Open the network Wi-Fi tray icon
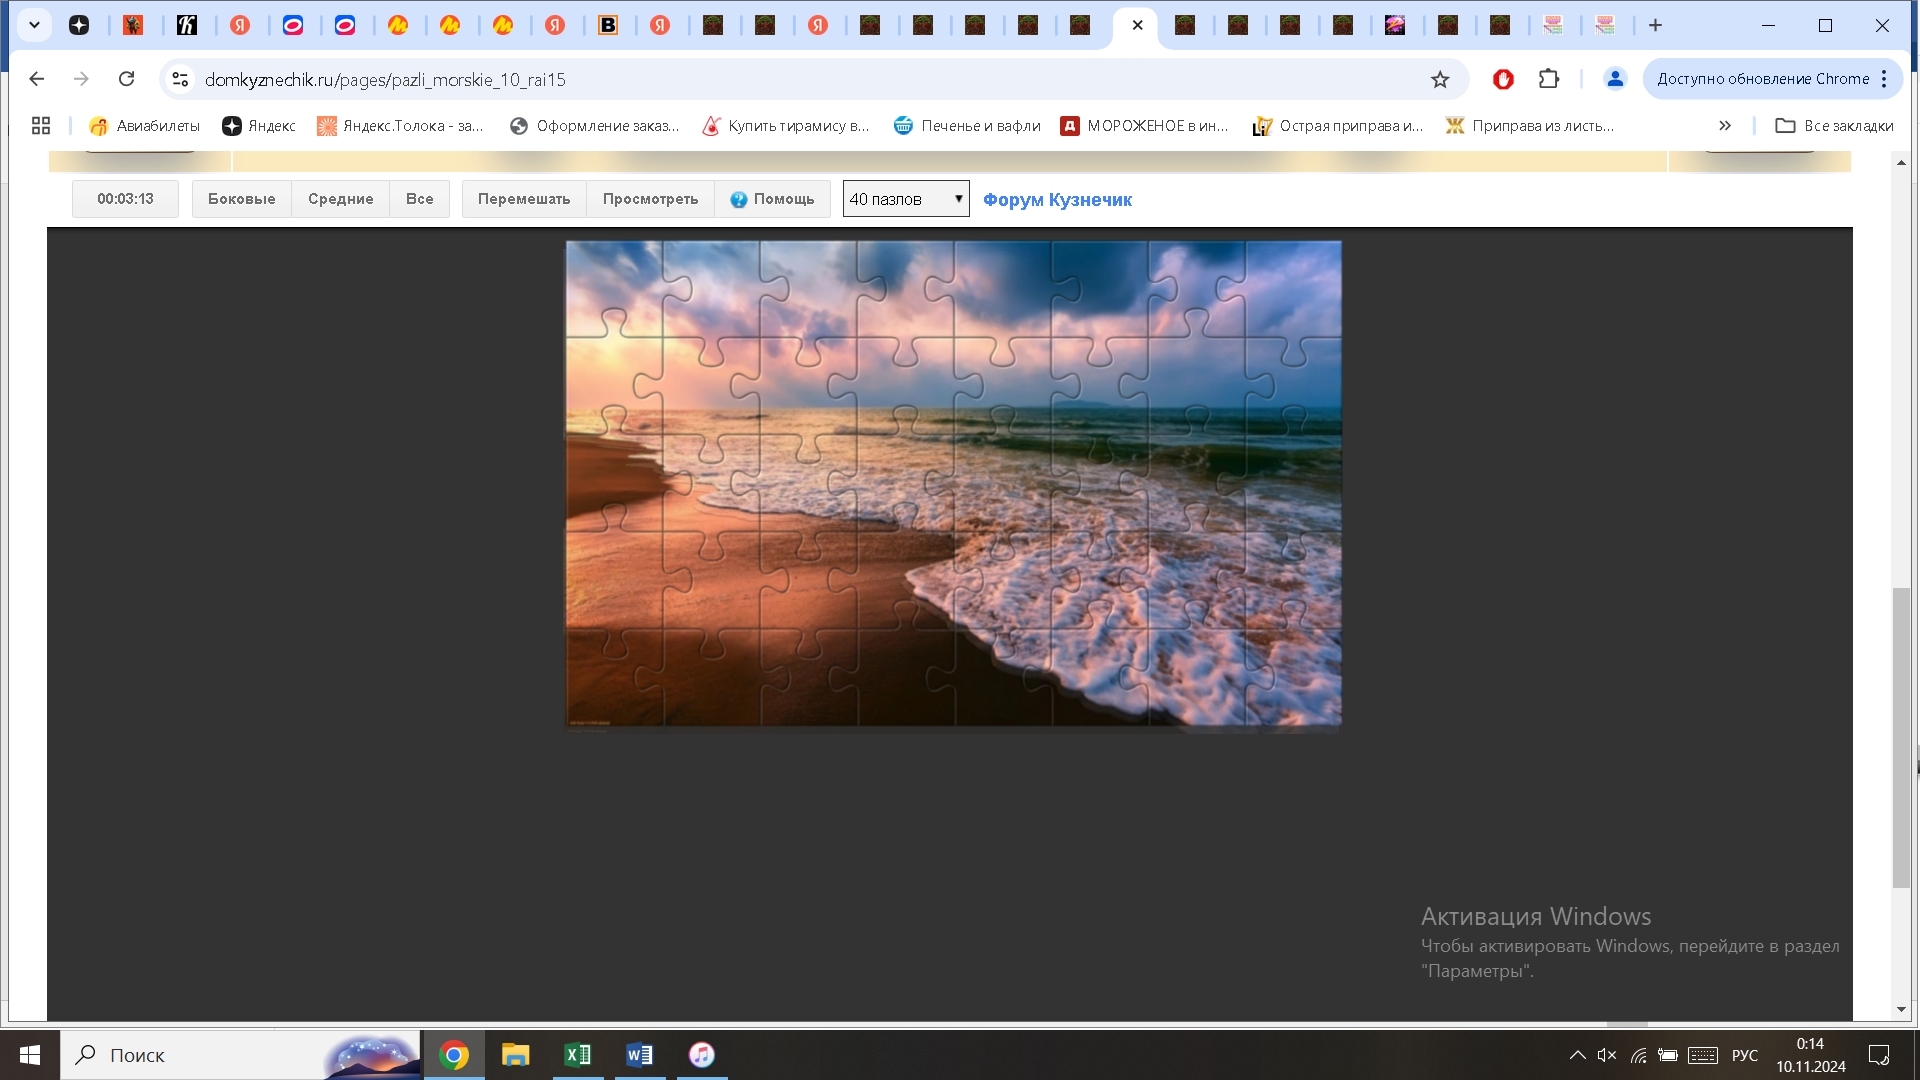The image size is (1920, 1080). pyautogui.click(x=1638, y=1055)
